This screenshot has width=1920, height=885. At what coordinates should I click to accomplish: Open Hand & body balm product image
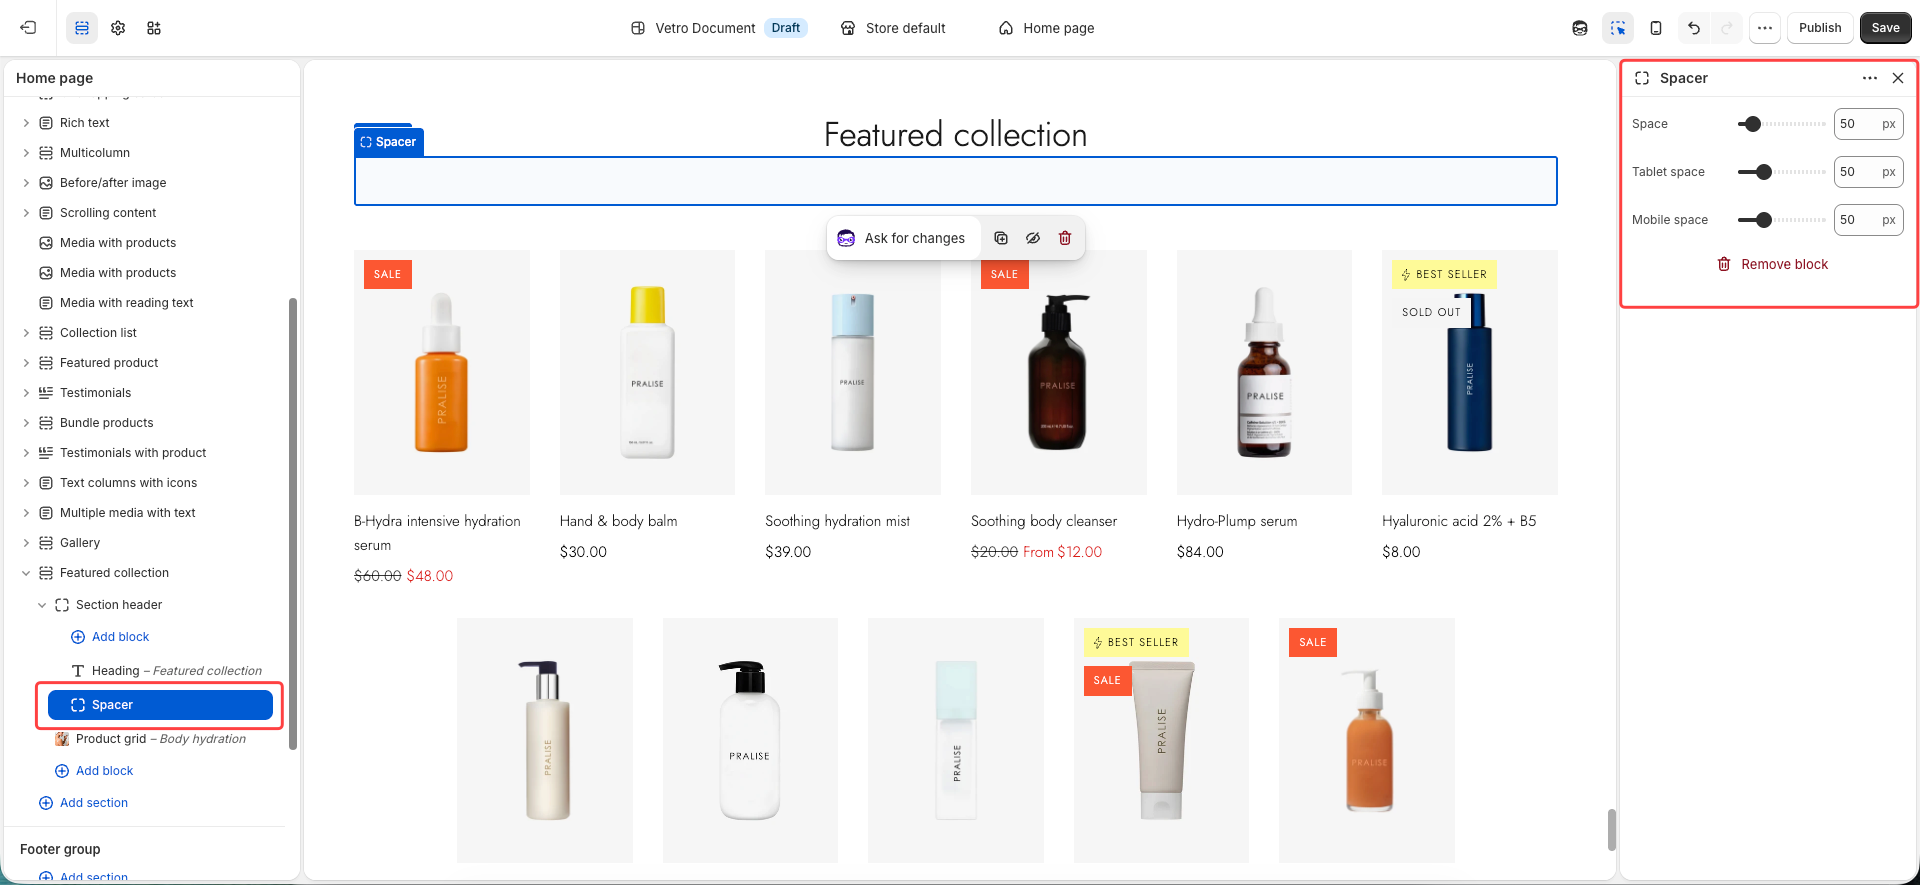[647, 372]
